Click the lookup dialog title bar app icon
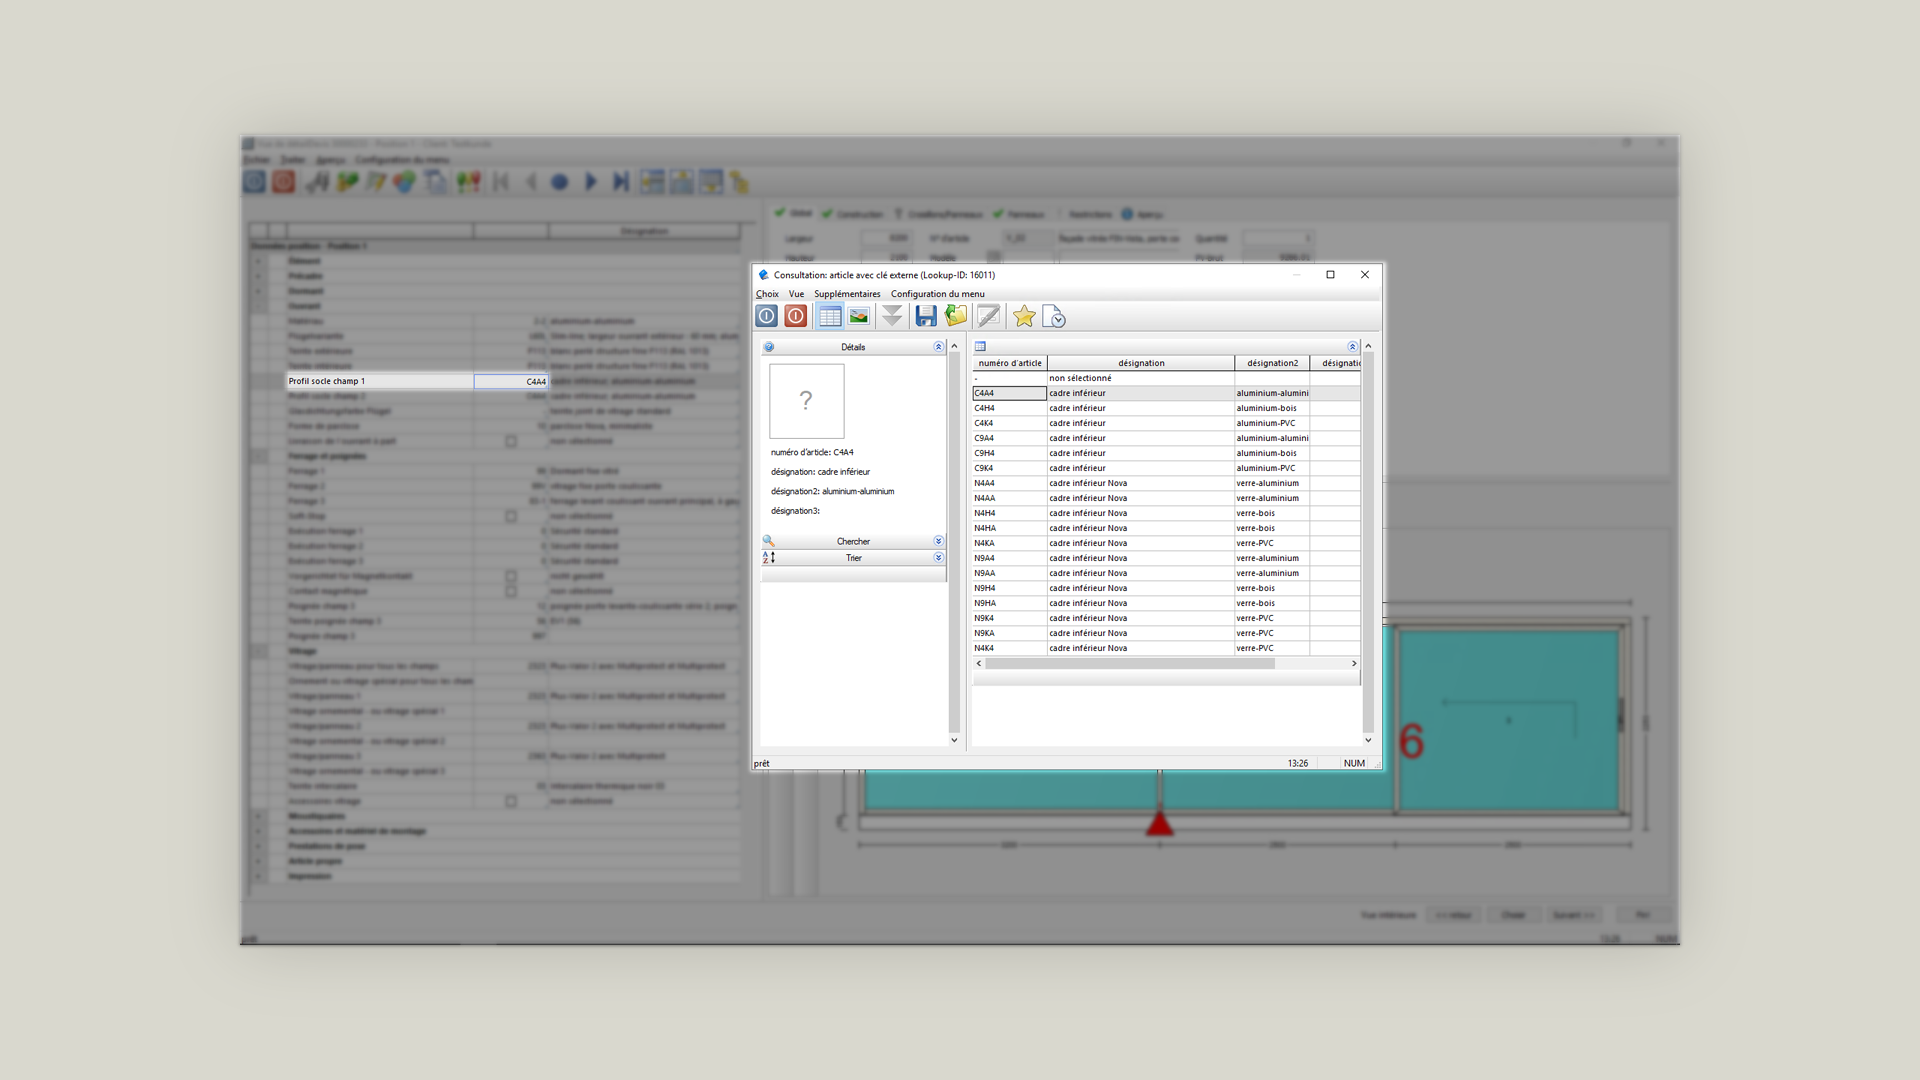 [x=764, y=275]
